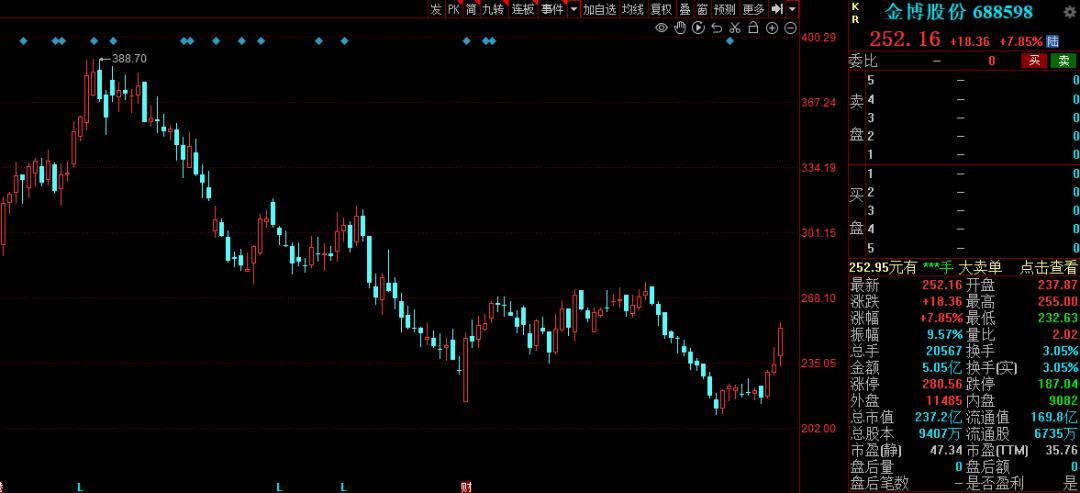Open the 点击查看 link
The height and width of the screenshot is (493, 1080).
1048,268
